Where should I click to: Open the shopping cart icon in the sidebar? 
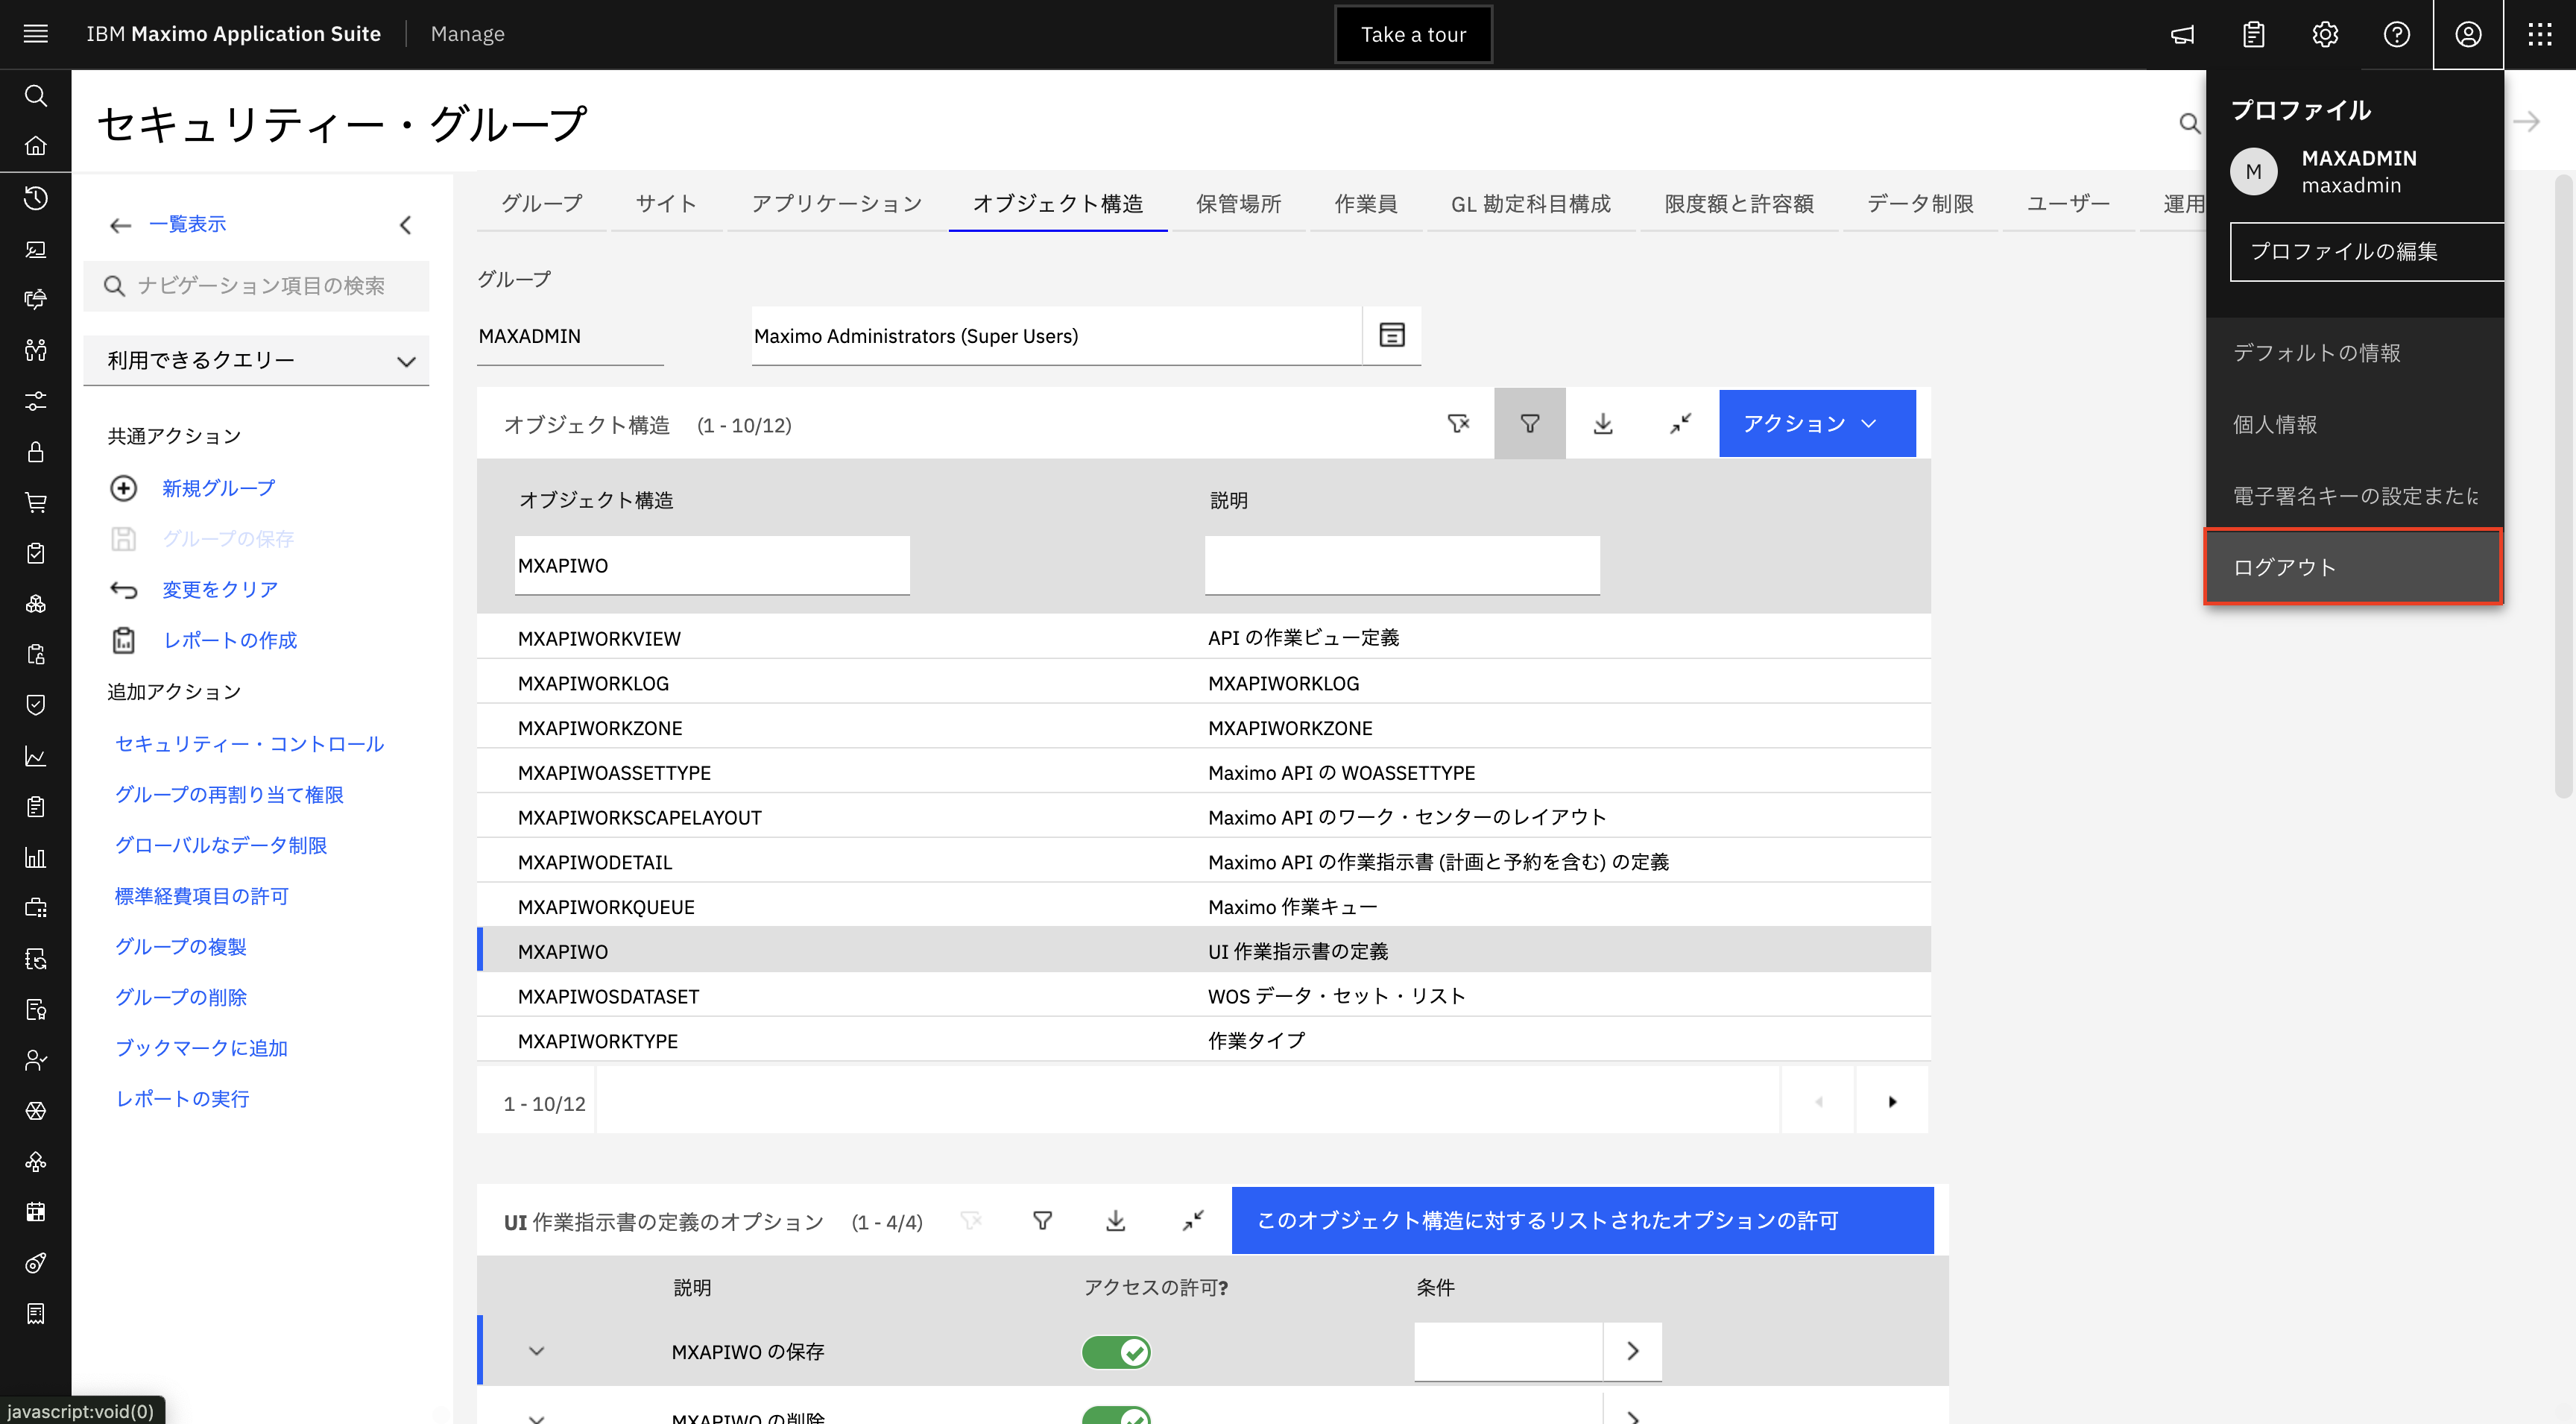36,502
